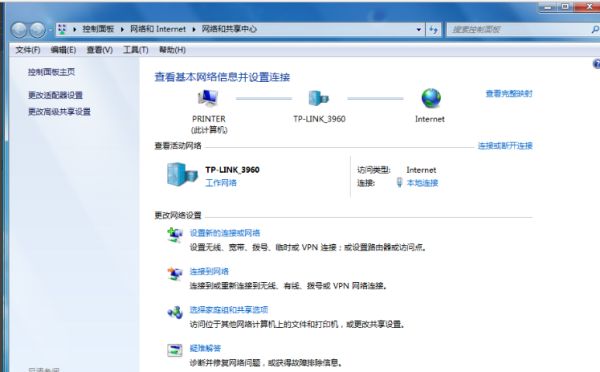Click the icon for 设置新的连接或网络
This screenshot has height=372, width=600.
(x=175, y=235)
